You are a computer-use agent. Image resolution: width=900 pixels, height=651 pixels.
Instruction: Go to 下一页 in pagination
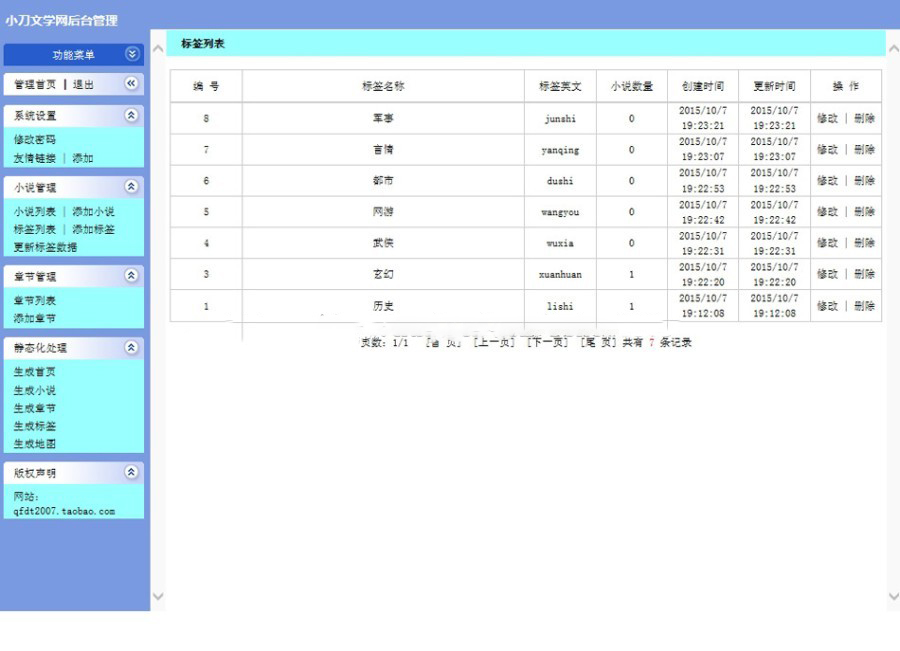point(547,342)
